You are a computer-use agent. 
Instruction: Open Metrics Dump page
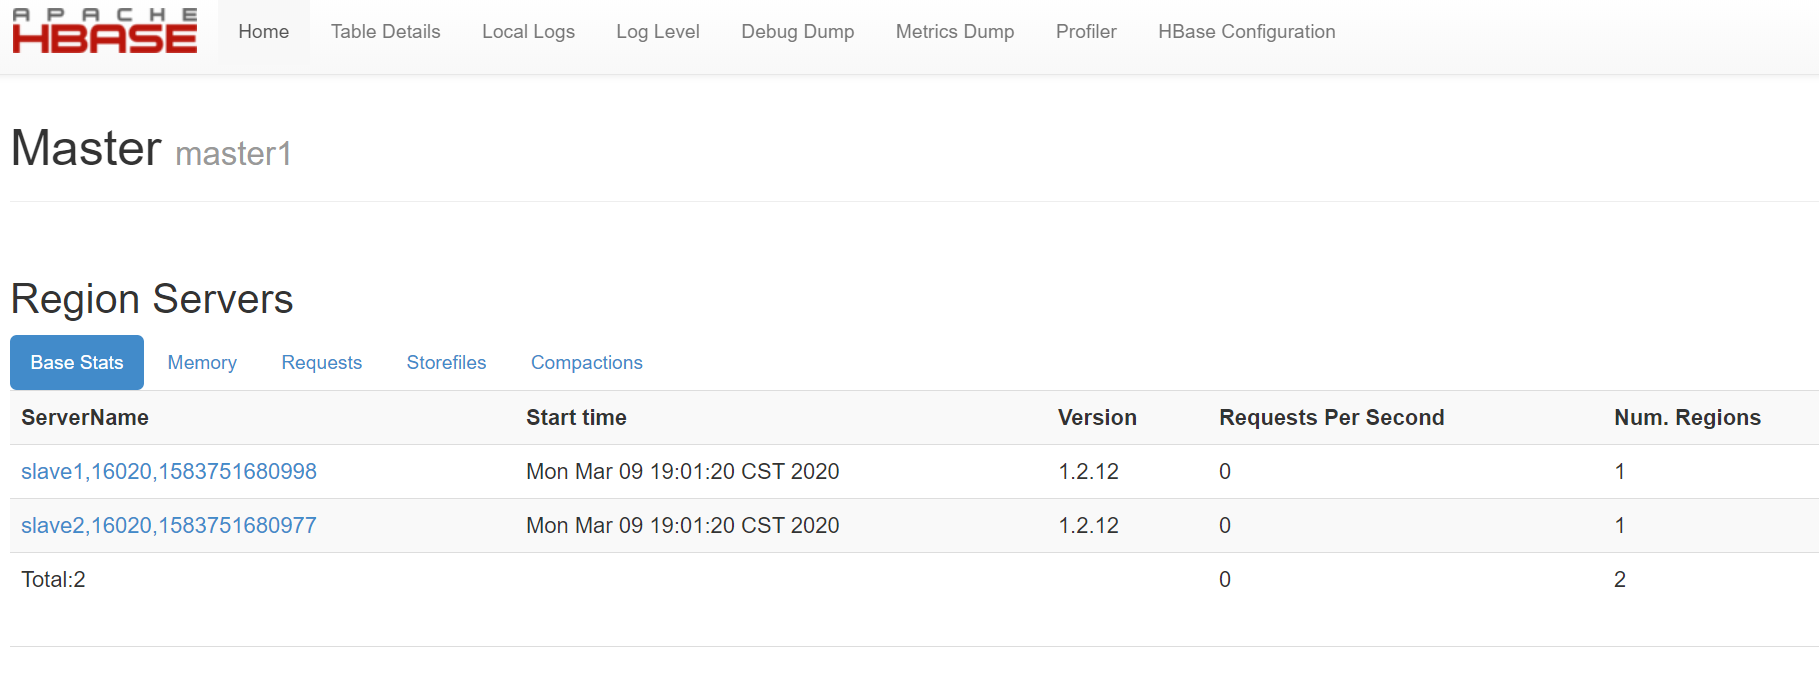click(955, 32)
